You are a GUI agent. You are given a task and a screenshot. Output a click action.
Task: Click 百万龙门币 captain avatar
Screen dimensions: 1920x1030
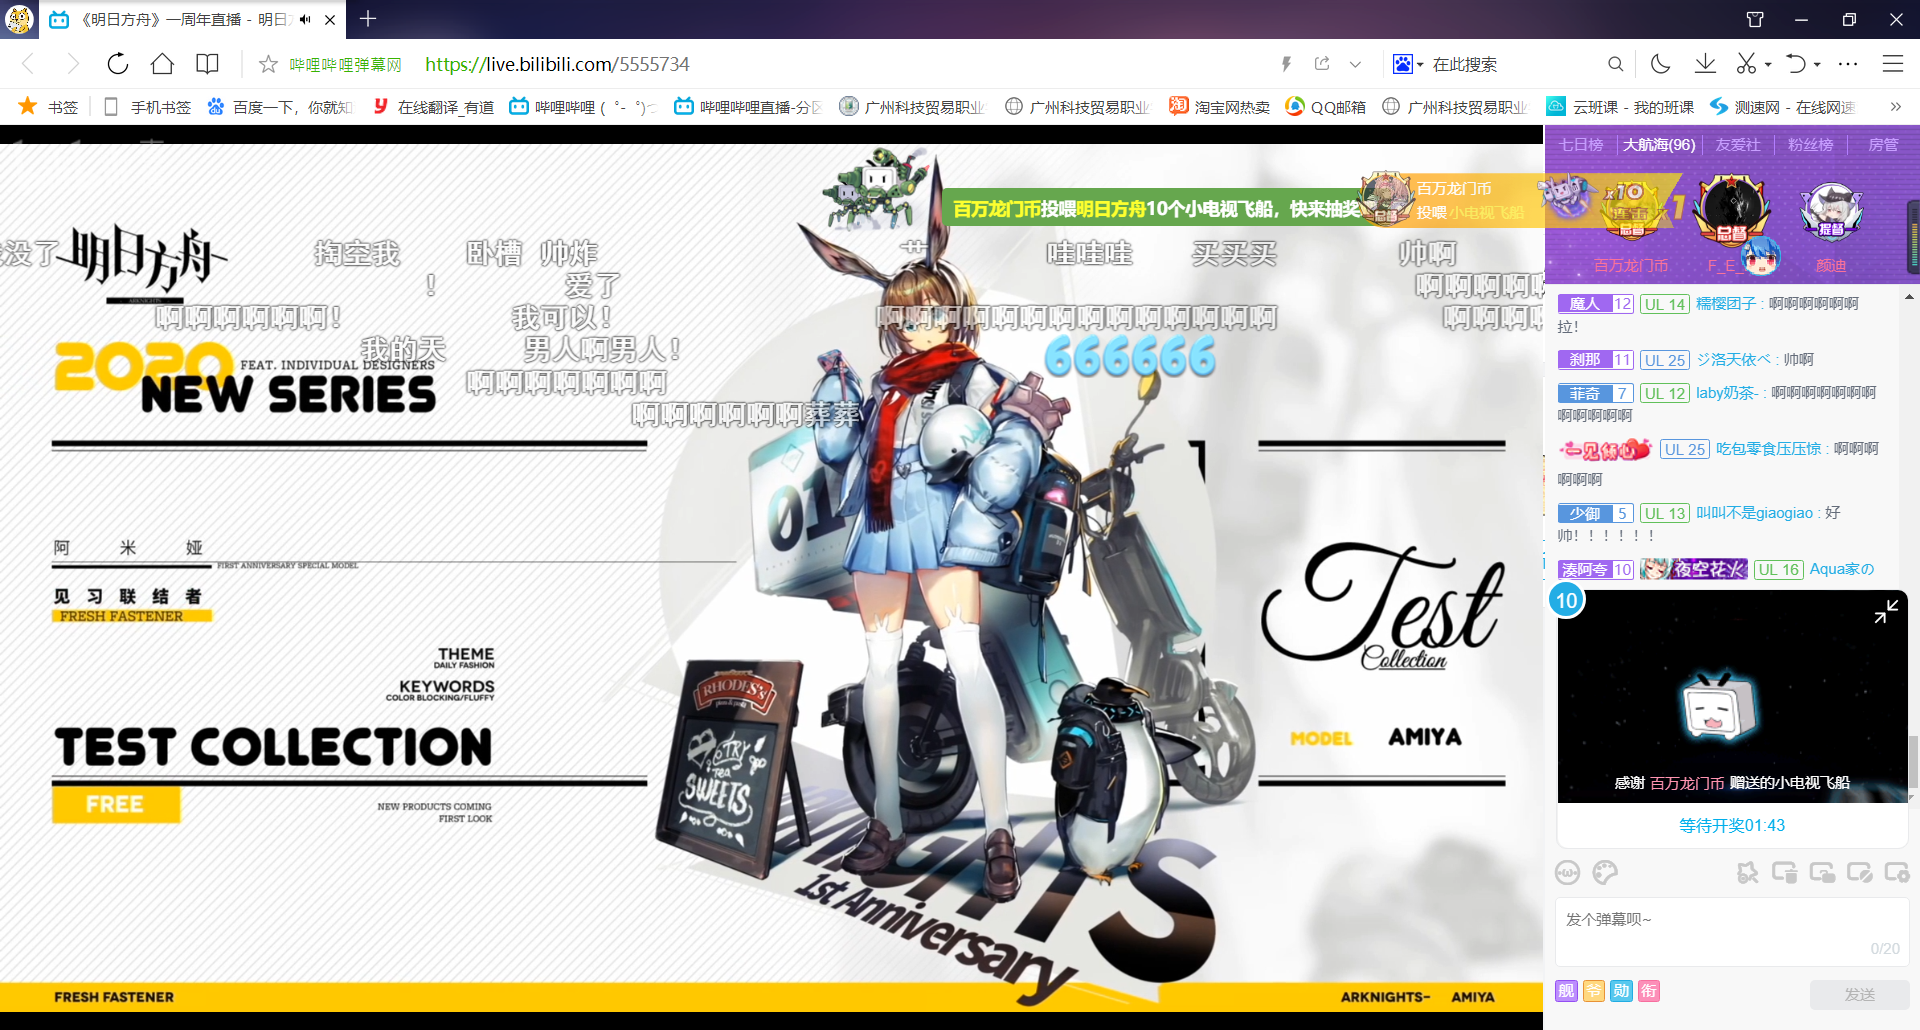tap(1631, 209)
